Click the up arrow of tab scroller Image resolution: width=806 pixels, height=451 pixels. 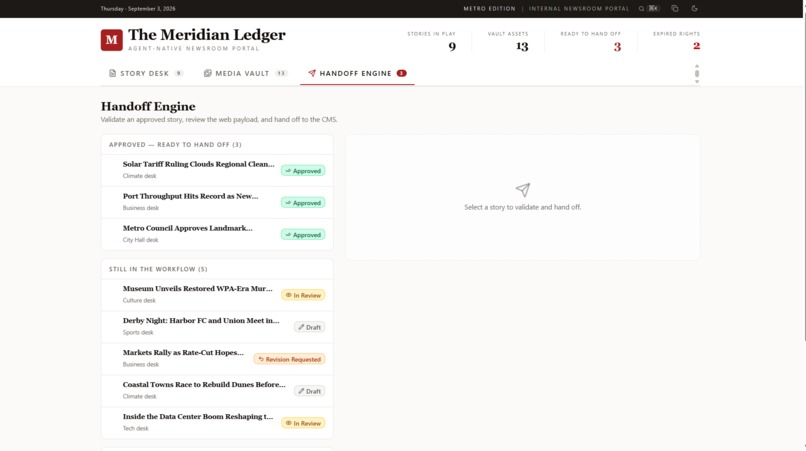697,66
